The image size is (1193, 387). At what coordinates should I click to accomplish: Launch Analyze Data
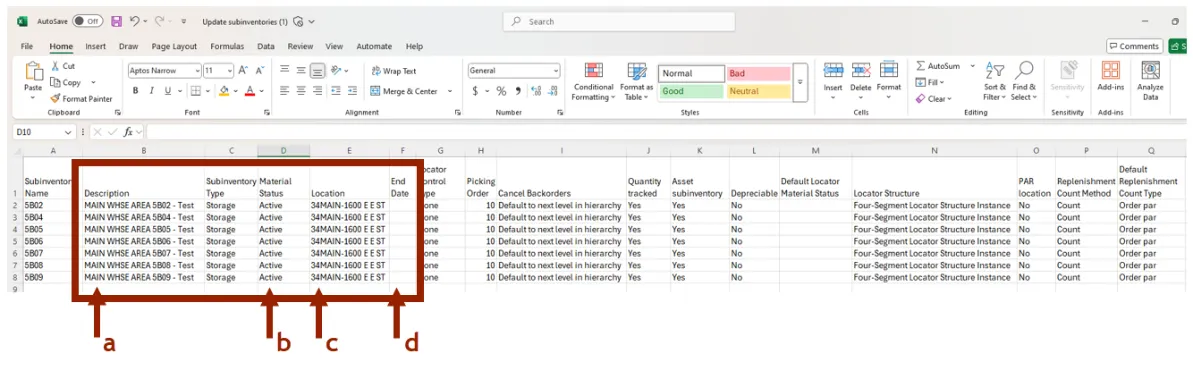(1150, 81)
